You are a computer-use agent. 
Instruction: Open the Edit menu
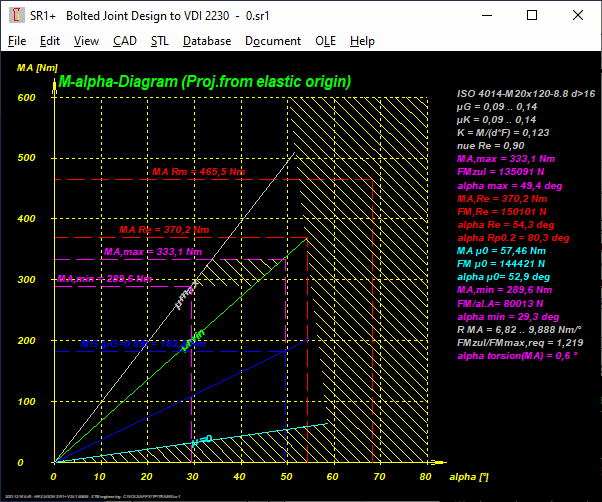click(50, 41)
